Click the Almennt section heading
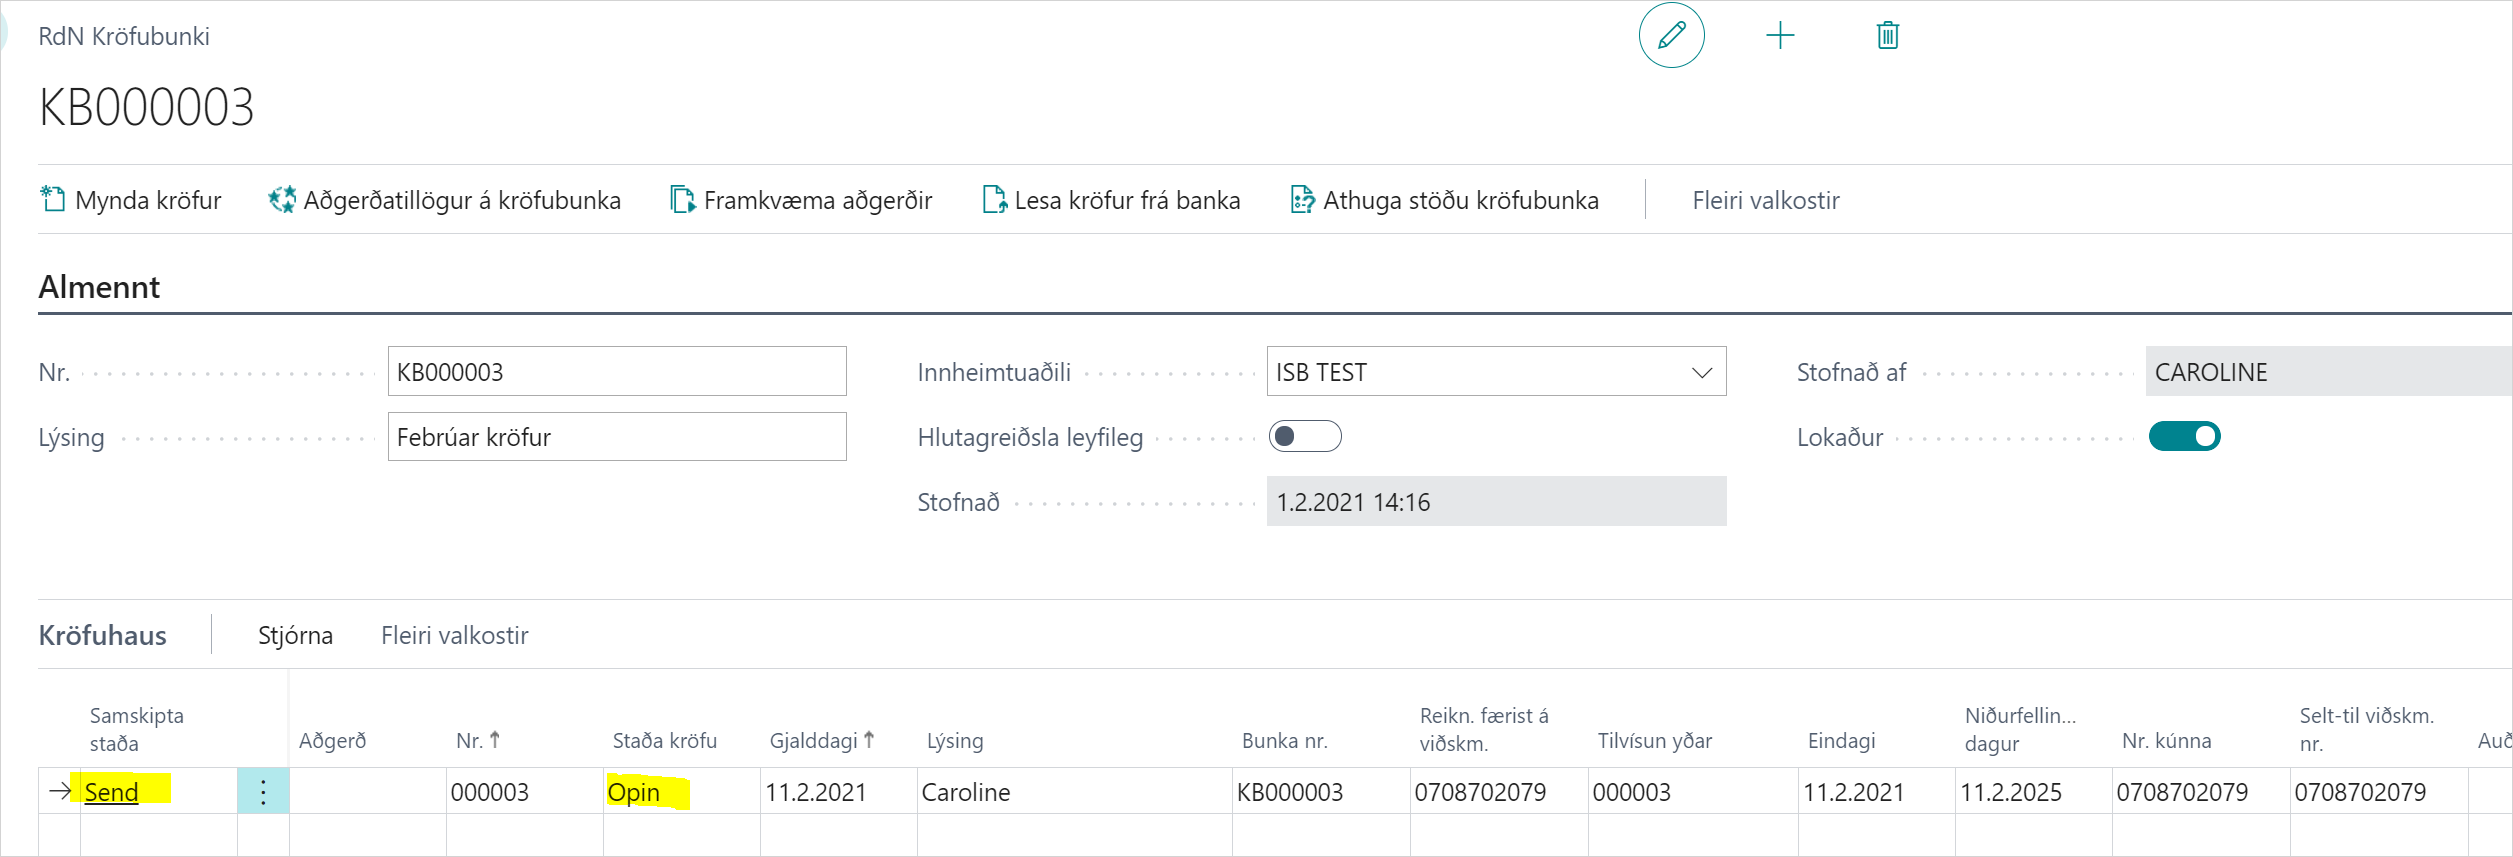The width and height of the screenshot is (2513, 857). (x=99, y=287)
